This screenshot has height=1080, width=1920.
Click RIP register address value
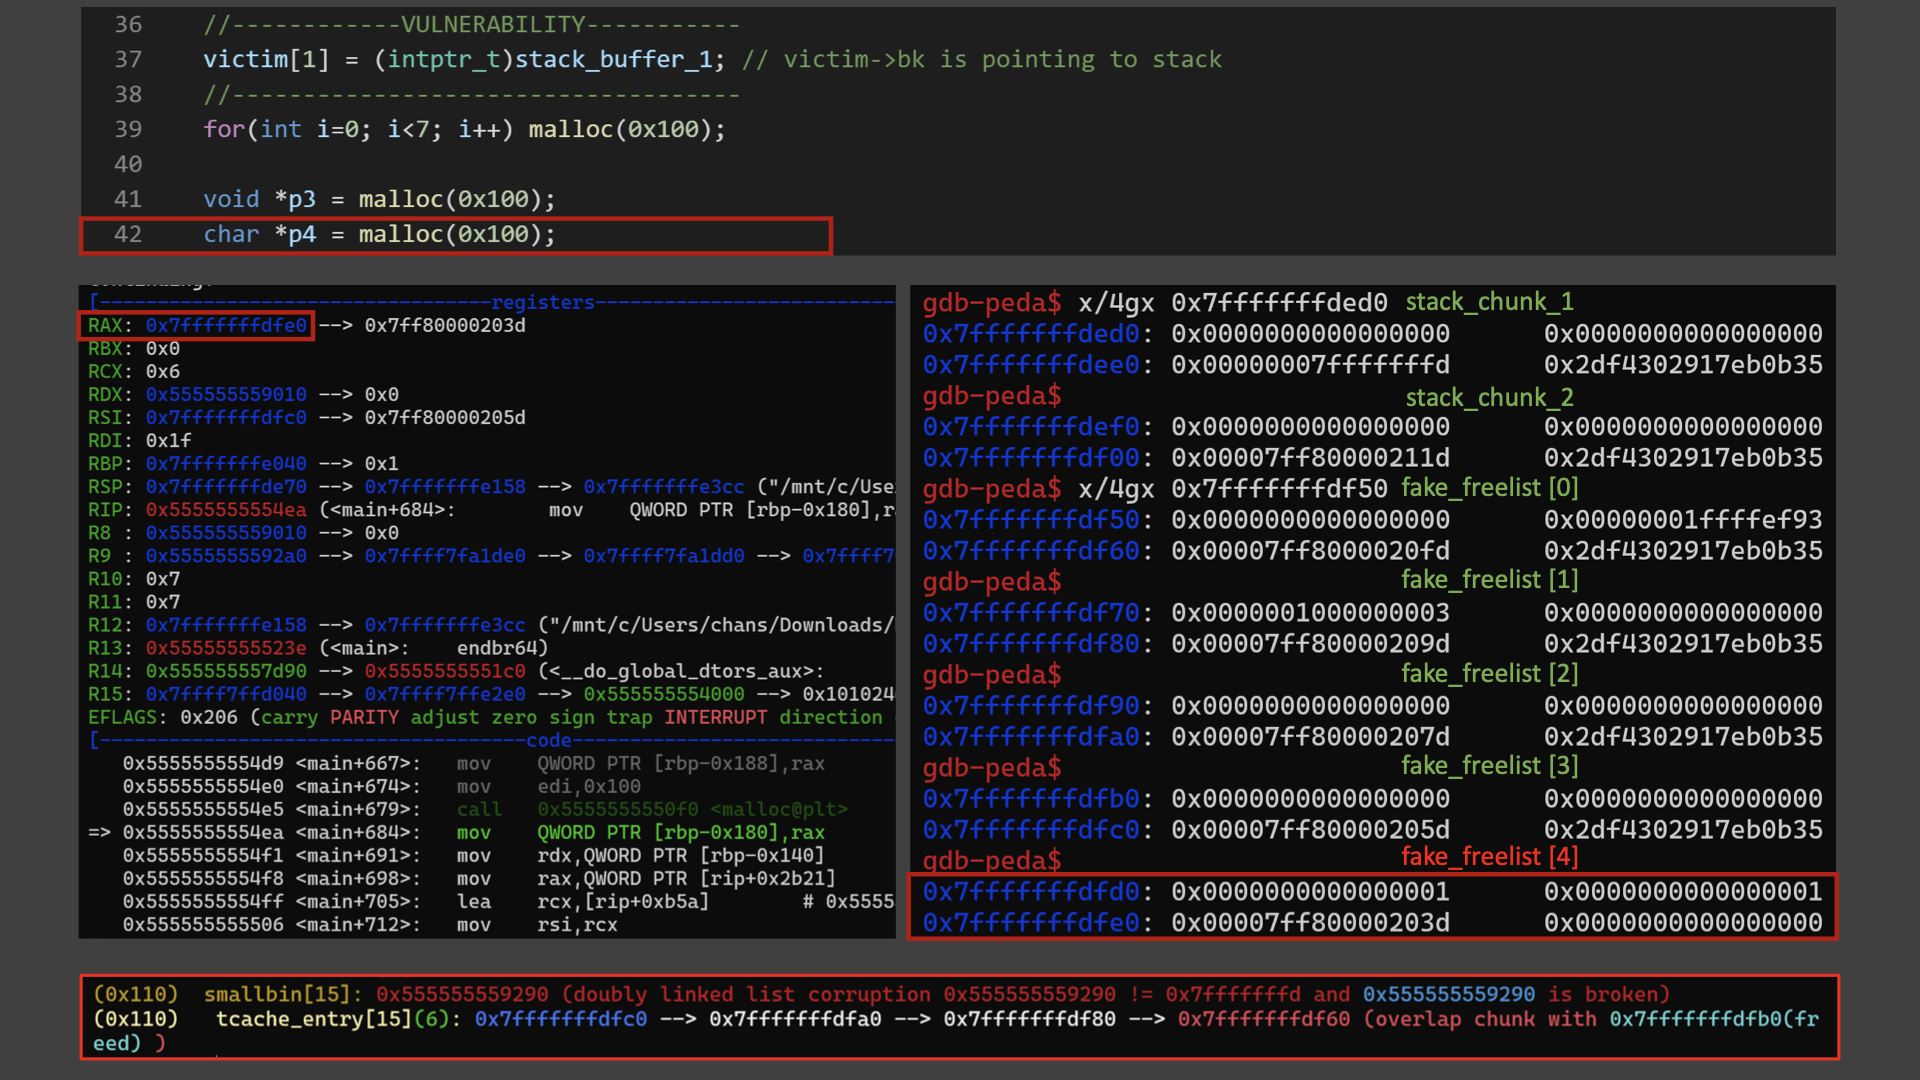[x=226, y=510]
